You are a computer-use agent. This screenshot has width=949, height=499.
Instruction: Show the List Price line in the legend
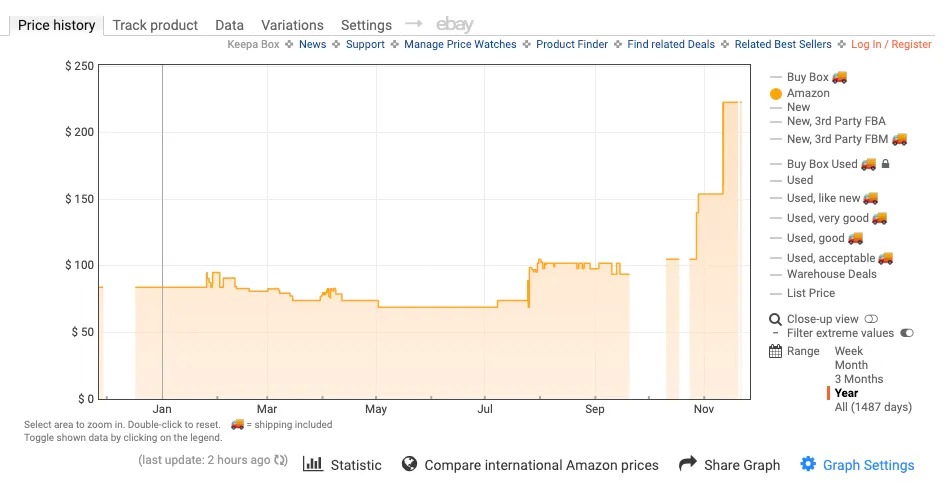click(x=810, y=293)
